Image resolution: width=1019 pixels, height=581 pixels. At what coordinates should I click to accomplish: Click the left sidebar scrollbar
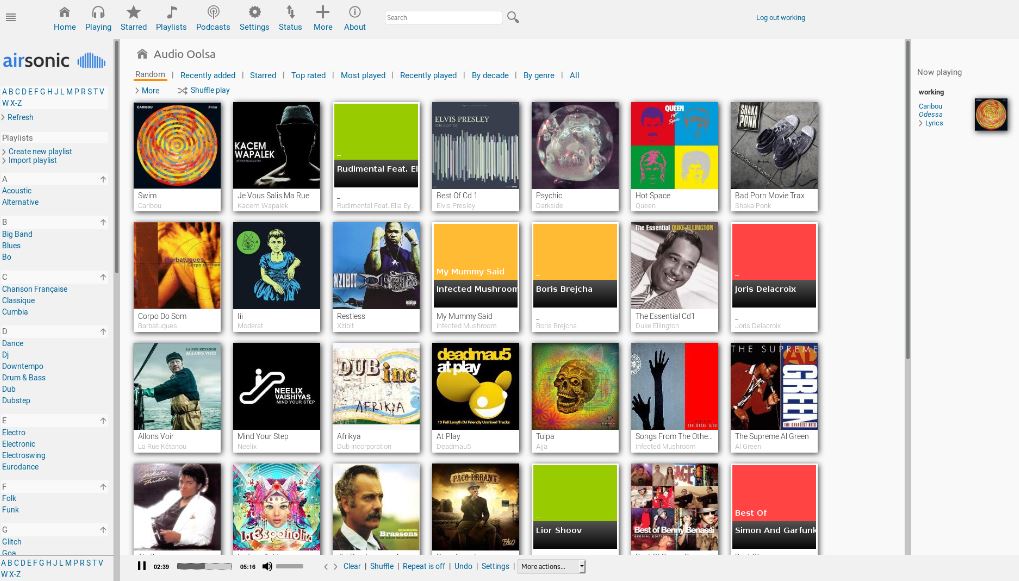pyautogui.click(x=116, y=156)
